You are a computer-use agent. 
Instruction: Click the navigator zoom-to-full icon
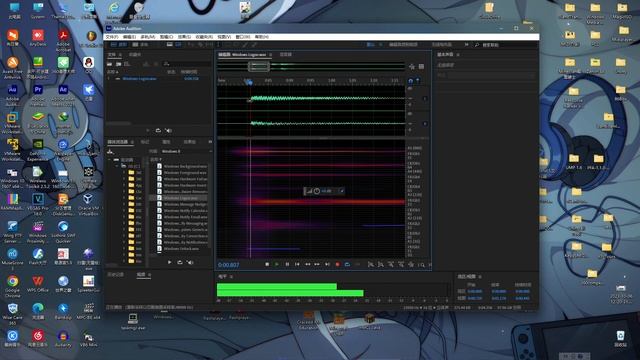click(412, 66)
